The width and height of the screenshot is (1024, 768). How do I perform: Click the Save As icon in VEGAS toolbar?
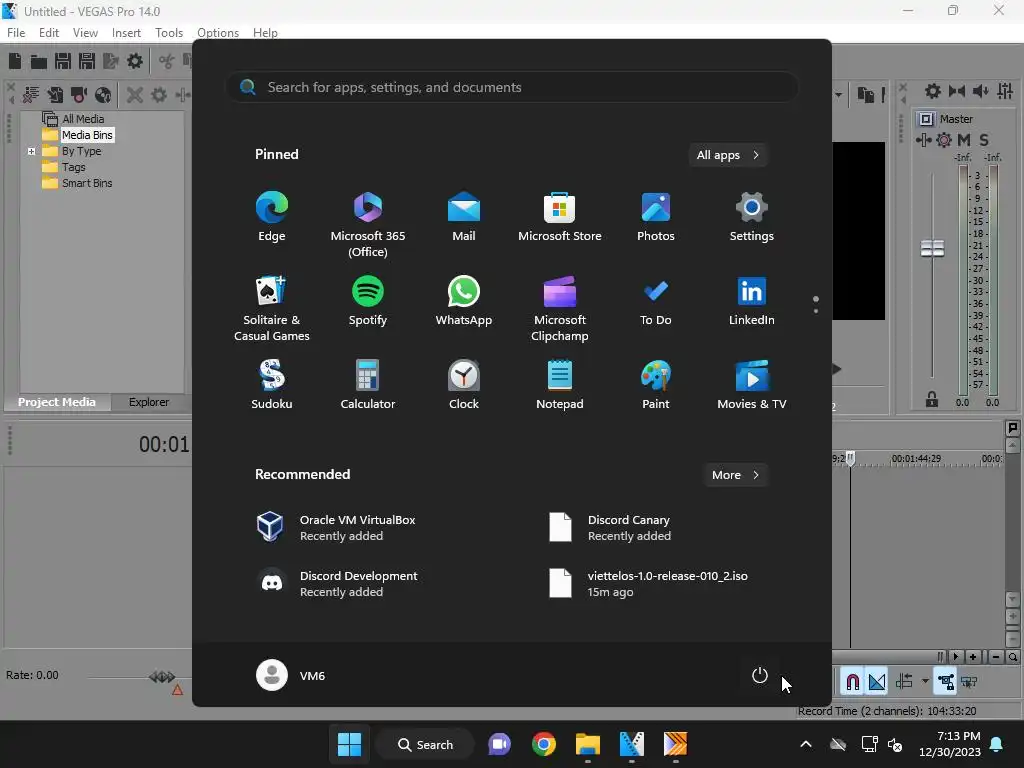[x=86, y=61]
